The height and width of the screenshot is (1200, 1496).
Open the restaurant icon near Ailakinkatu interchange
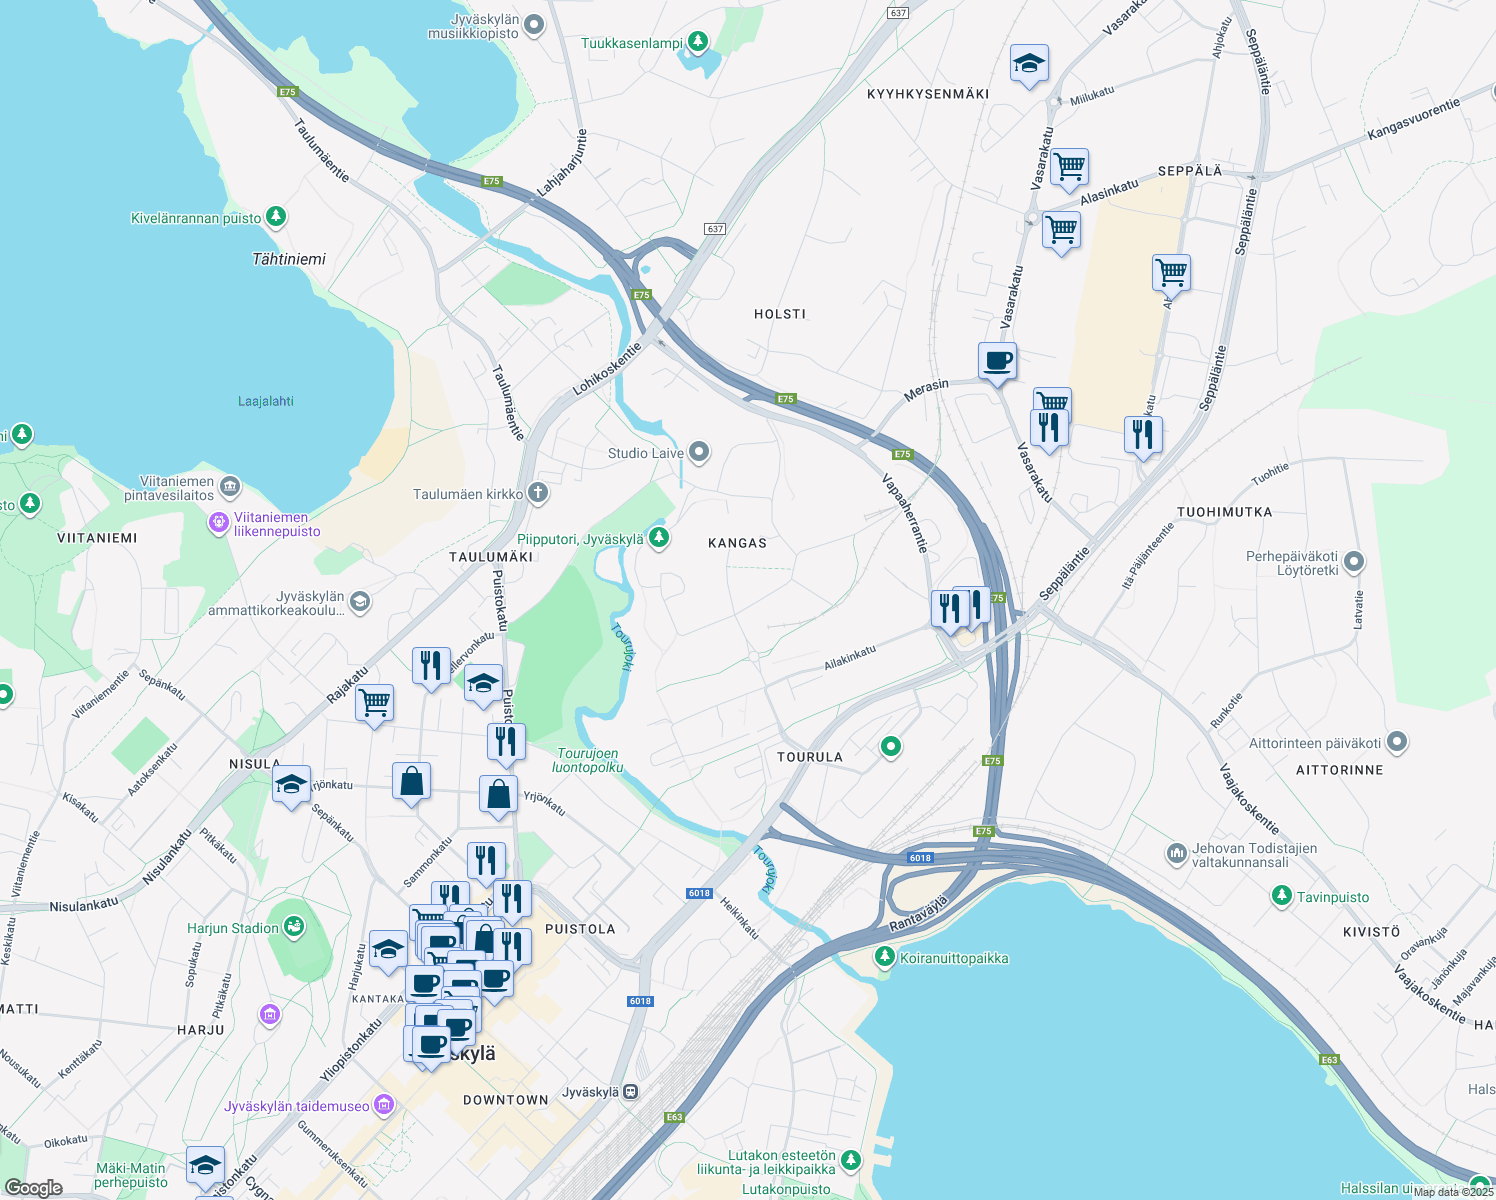[x=948, y=605]
